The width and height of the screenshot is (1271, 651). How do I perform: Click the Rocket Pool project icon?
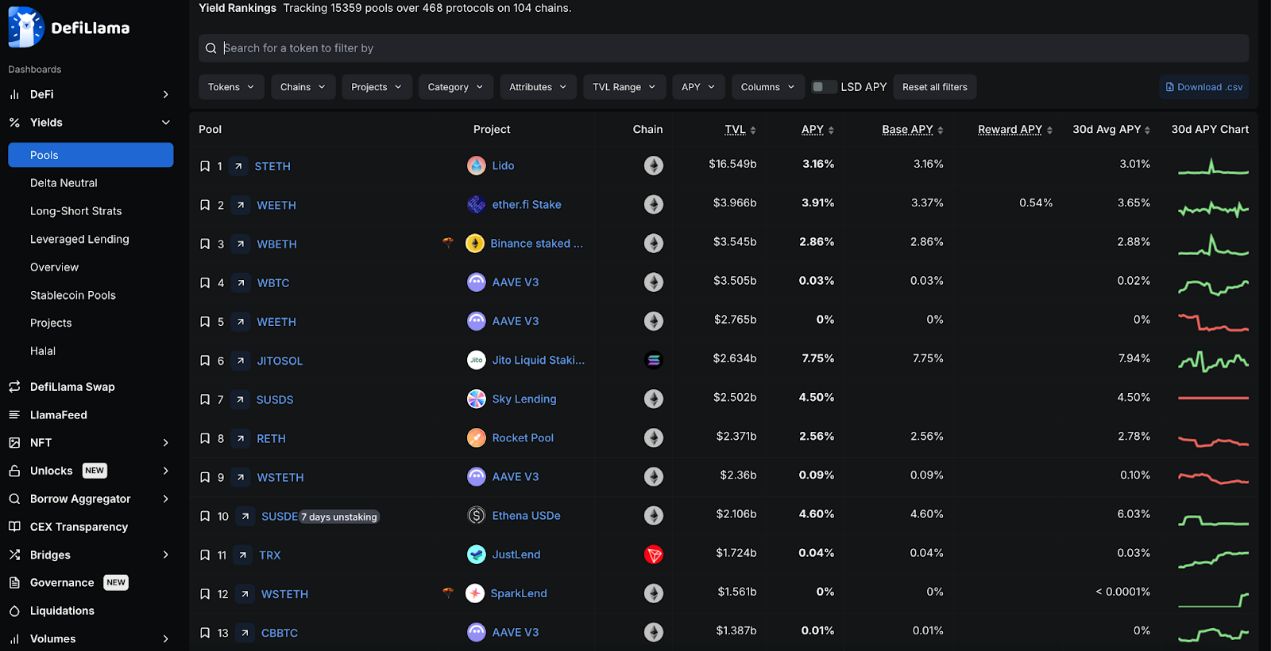(476, 438)
